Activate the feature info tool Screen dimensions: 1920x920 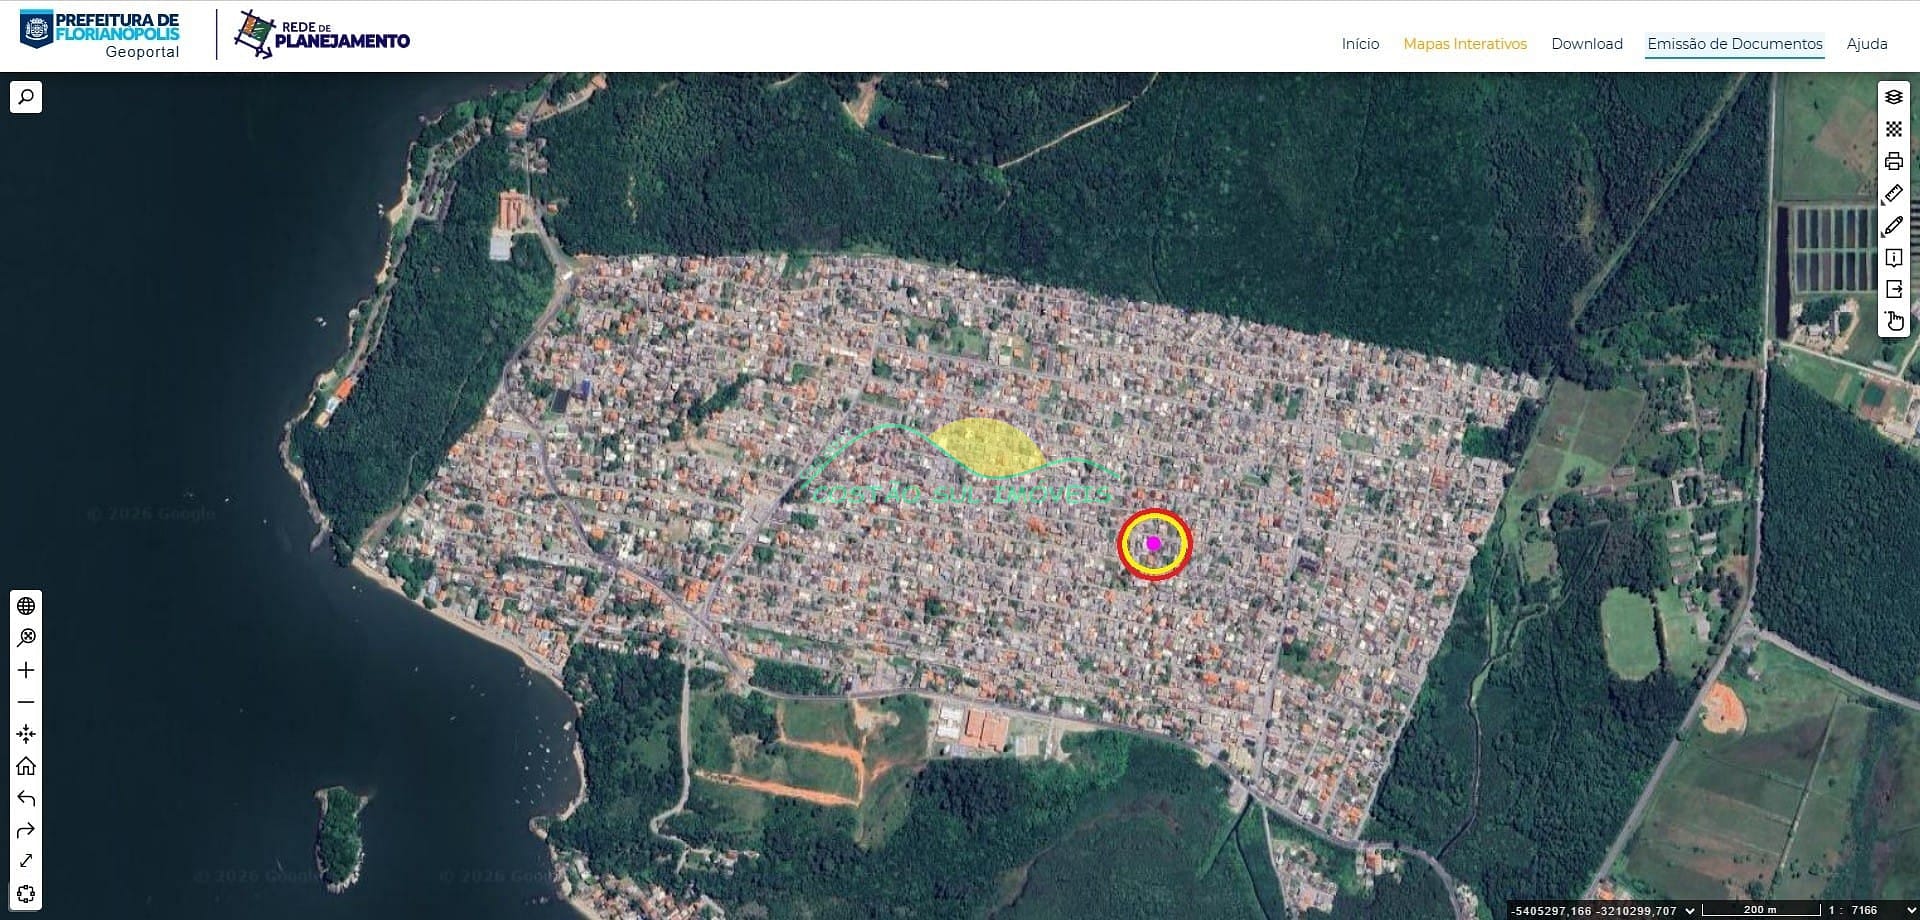(1893, 258)
